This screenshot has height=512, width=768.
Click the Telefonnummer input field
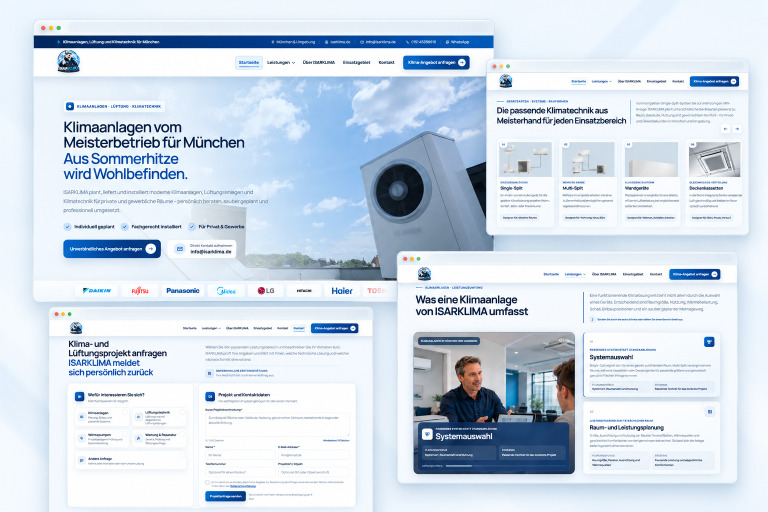click(x=240, y=472)
